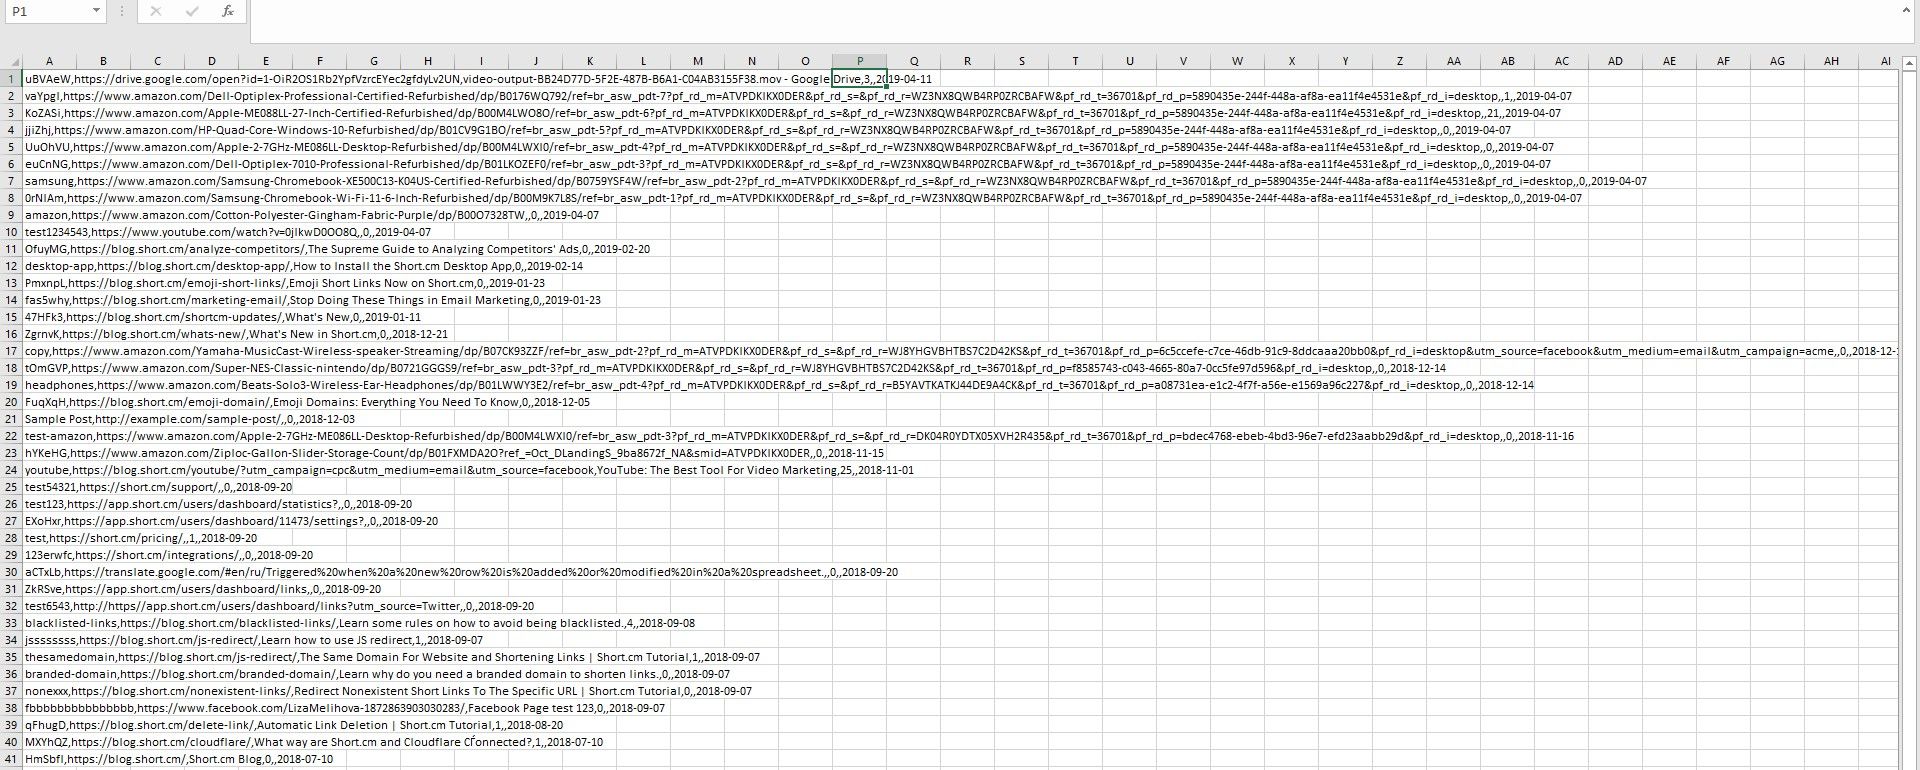Click the row starting with samsung,https
The image size is (1920, 770).
coord(836,181)
